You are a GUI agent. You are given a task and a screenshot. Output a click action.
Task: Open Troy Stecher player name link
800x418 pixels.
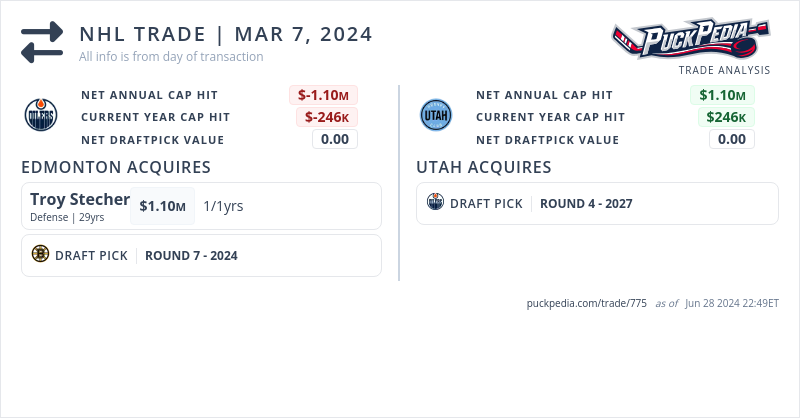[x=80, y=199]
